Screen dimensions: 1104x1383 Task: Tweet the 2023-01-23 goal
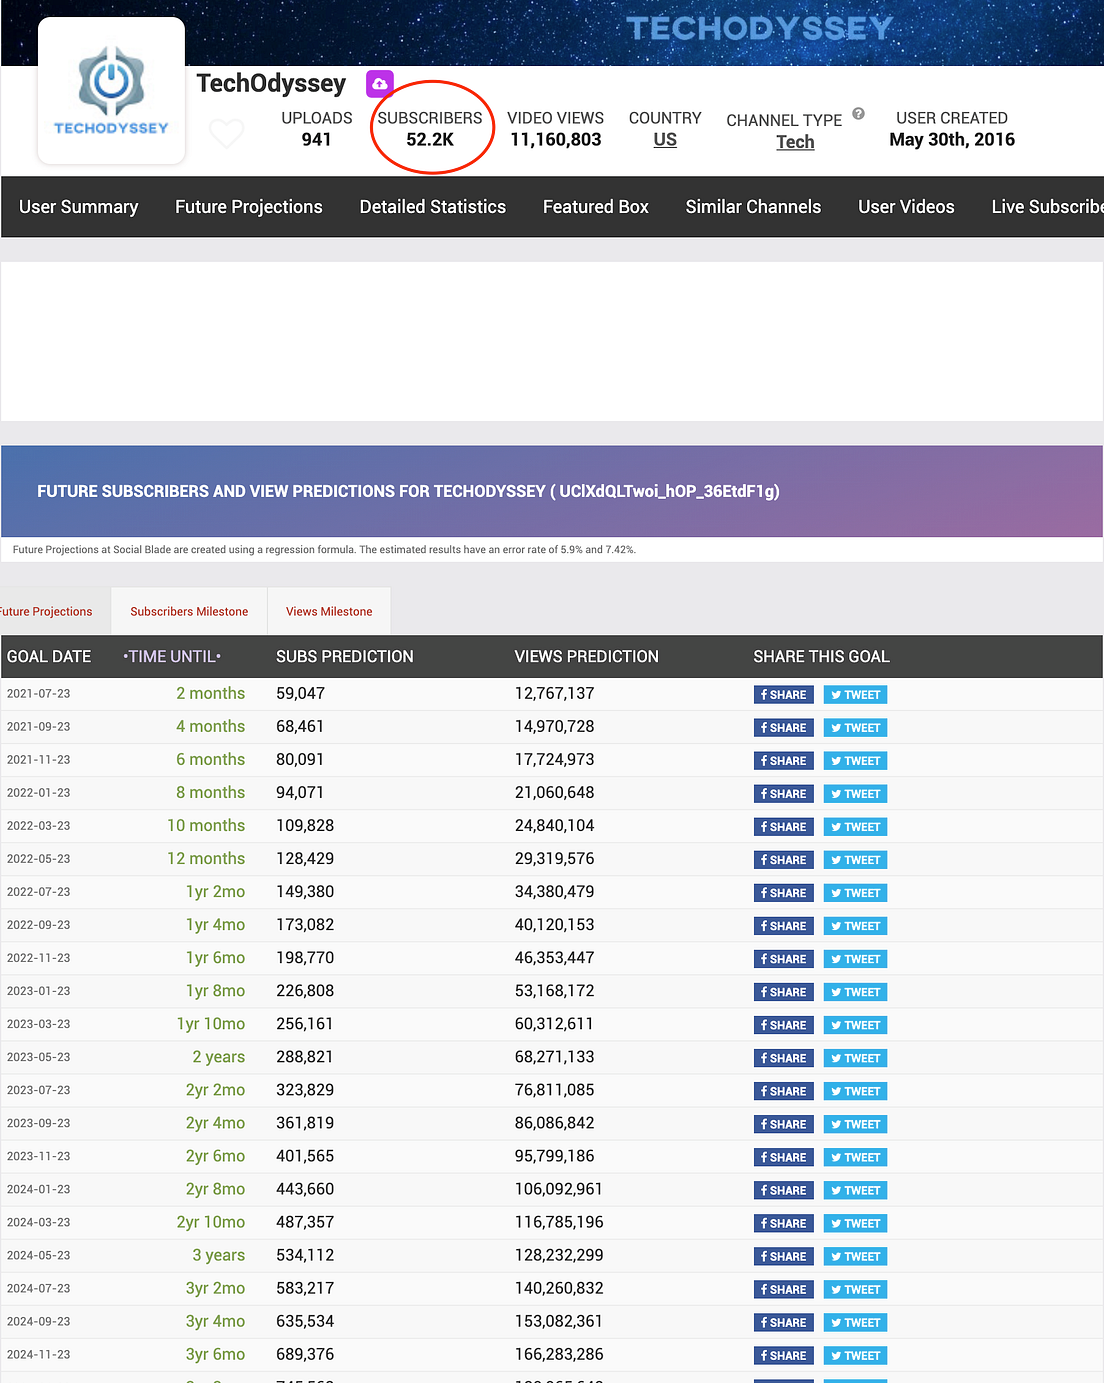(855, 992)
